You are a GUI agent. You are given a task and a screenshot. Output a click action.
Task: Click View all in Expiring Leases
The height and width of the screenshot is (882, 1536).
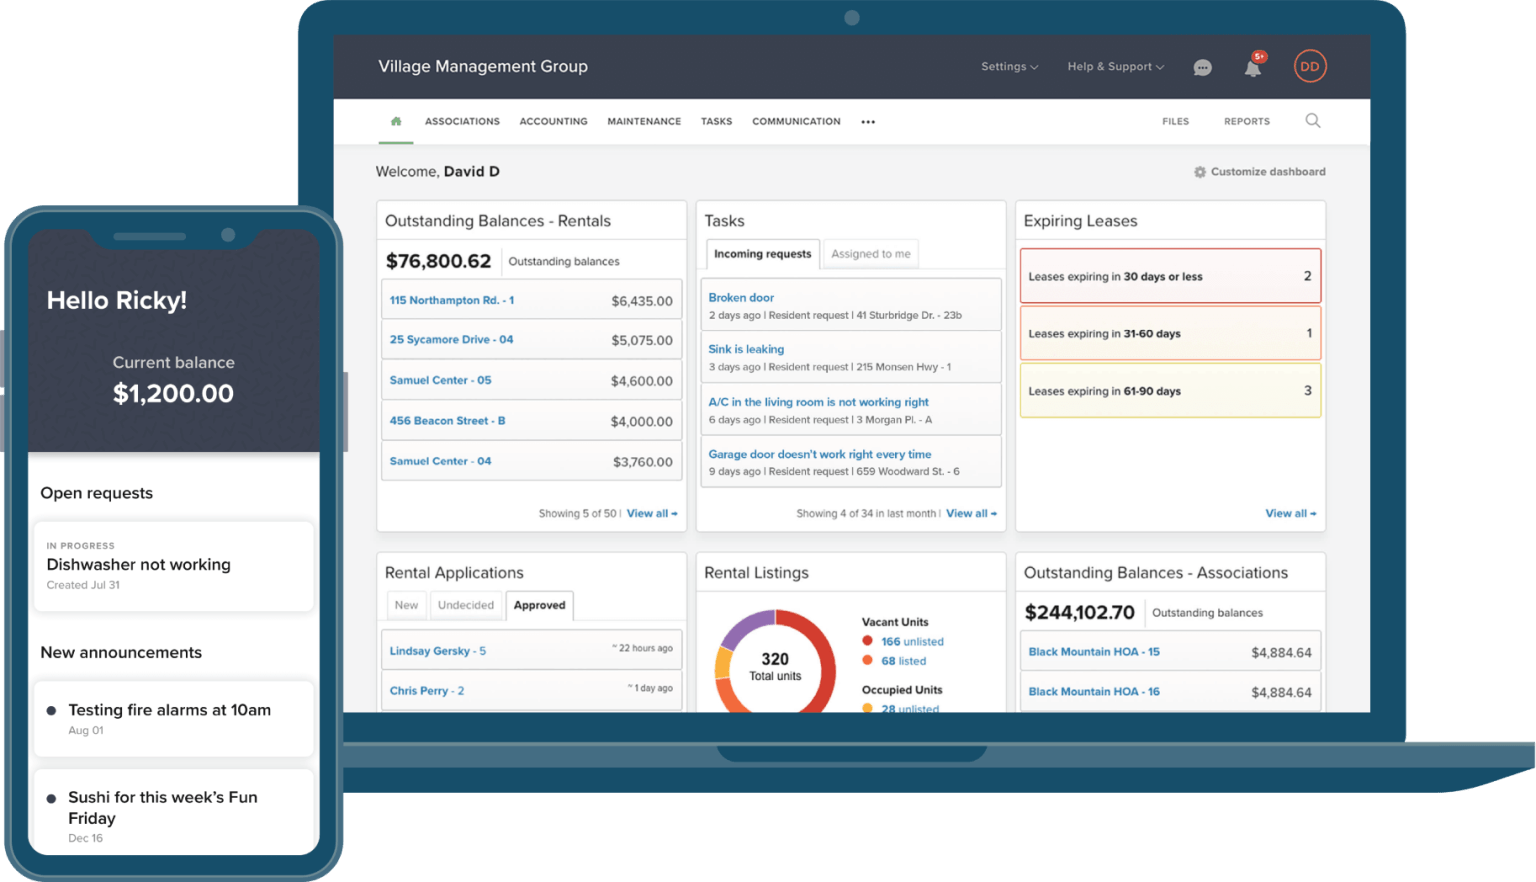click(1289, 513)
